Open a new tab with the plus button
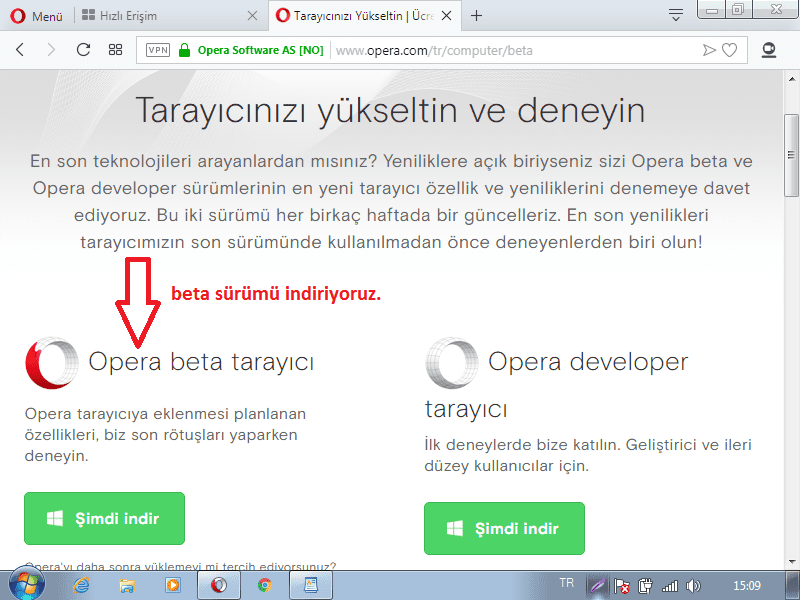 [476, 16]
